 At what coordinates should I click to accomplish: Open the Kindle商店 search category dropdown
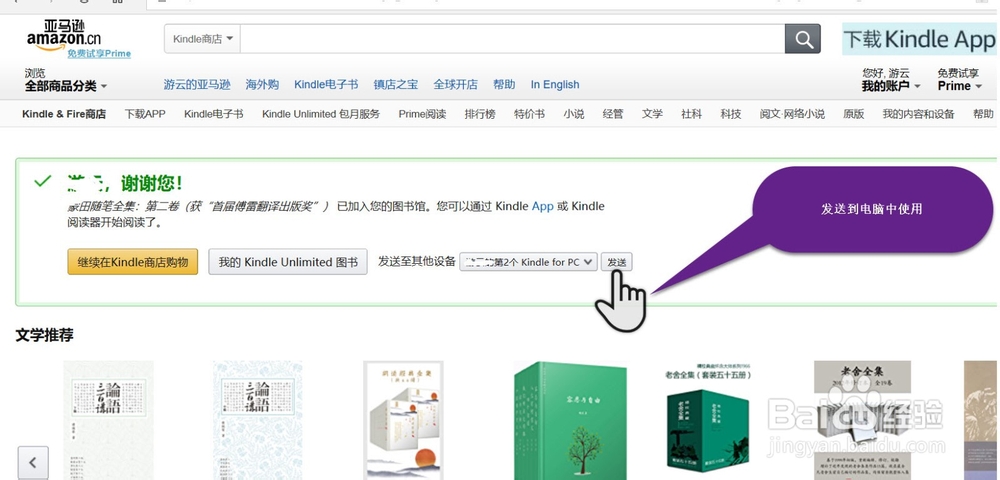tap(203, 40)
